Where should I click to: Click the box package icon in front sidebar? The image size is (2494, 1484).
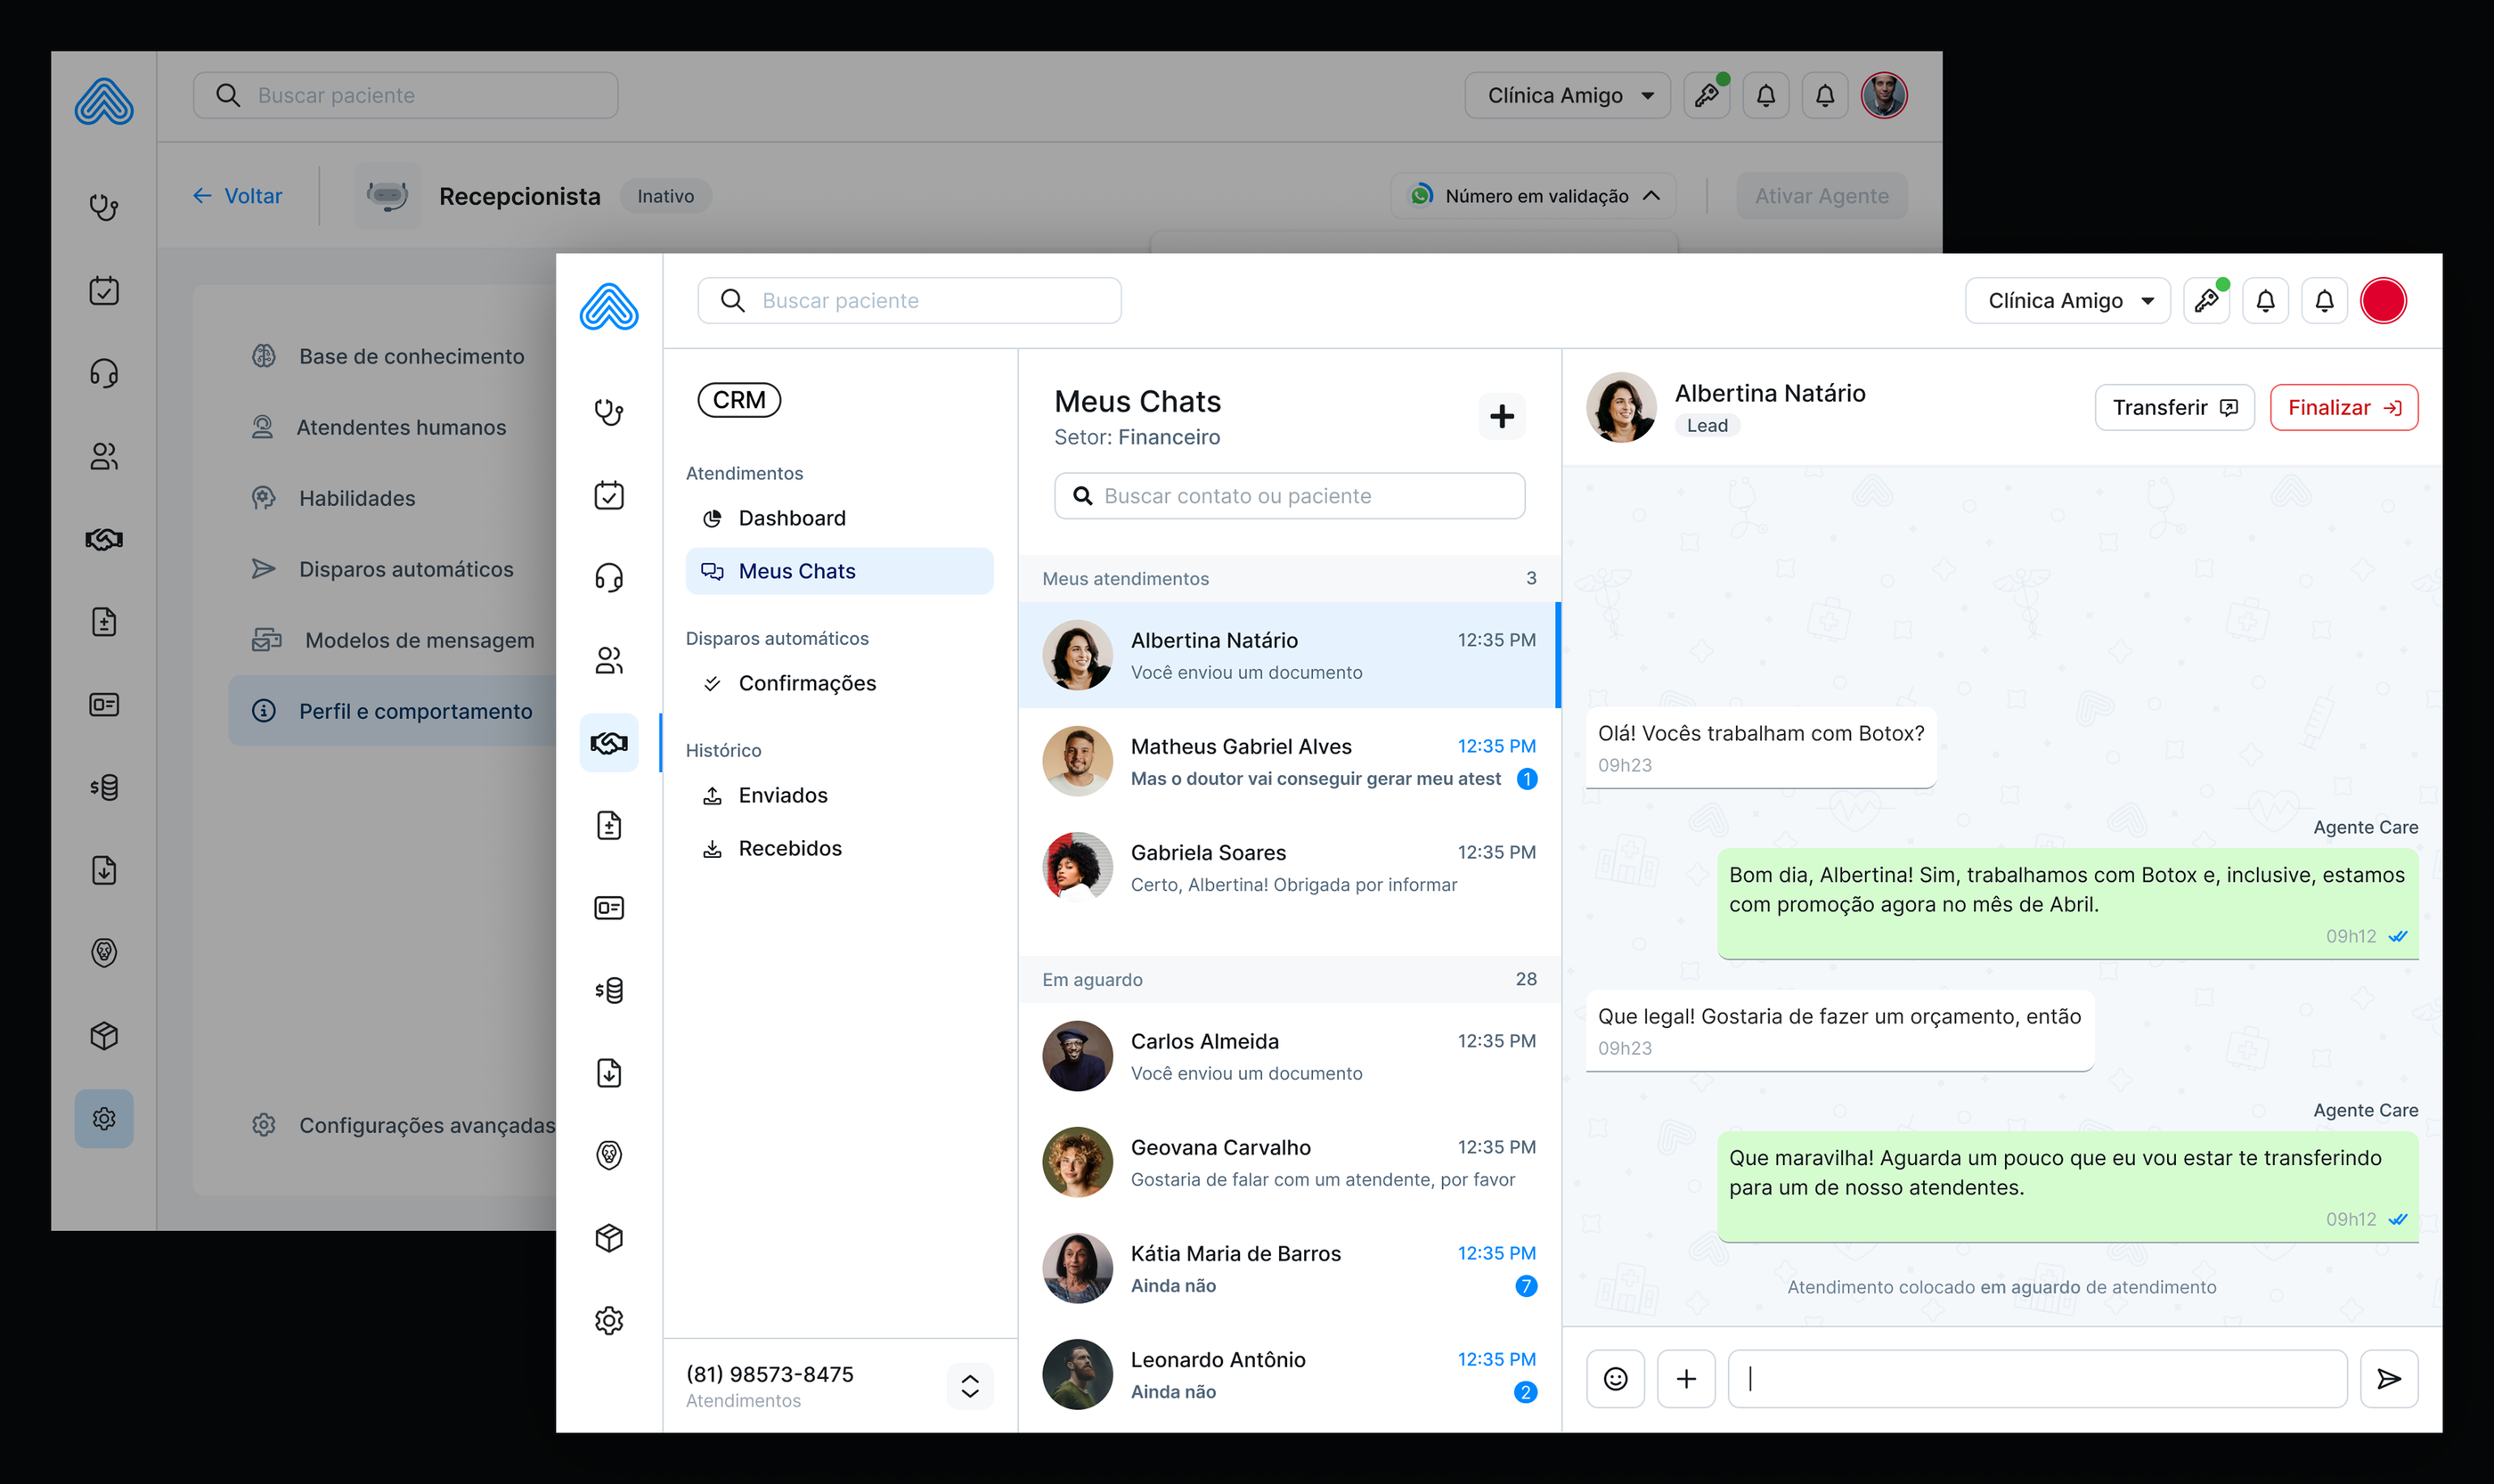pyautogui.click(x=609, y=1238)
